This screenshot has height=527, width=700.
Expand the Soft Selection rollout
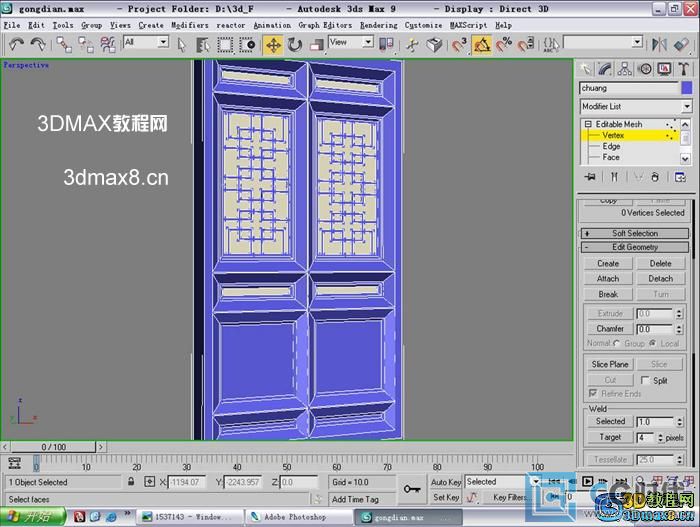pyautogui.click(x=635, y=233)
